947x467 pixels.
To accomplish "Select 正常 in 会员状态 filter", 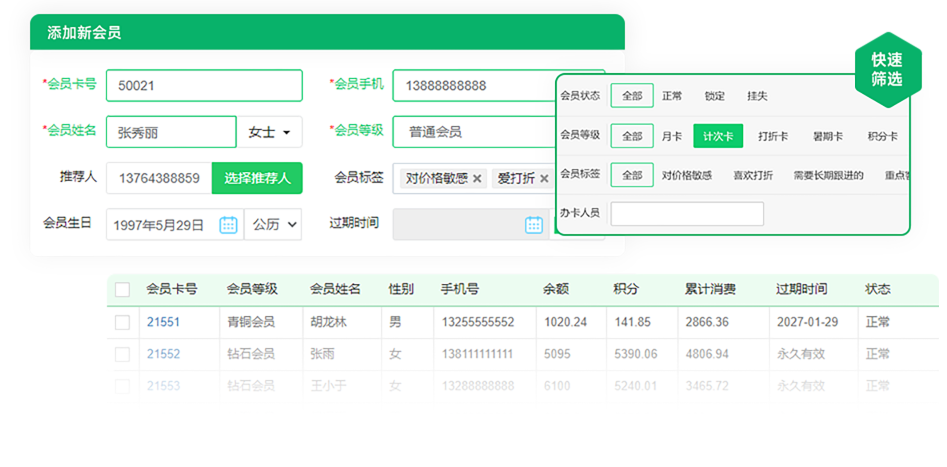I will point(672,97).
